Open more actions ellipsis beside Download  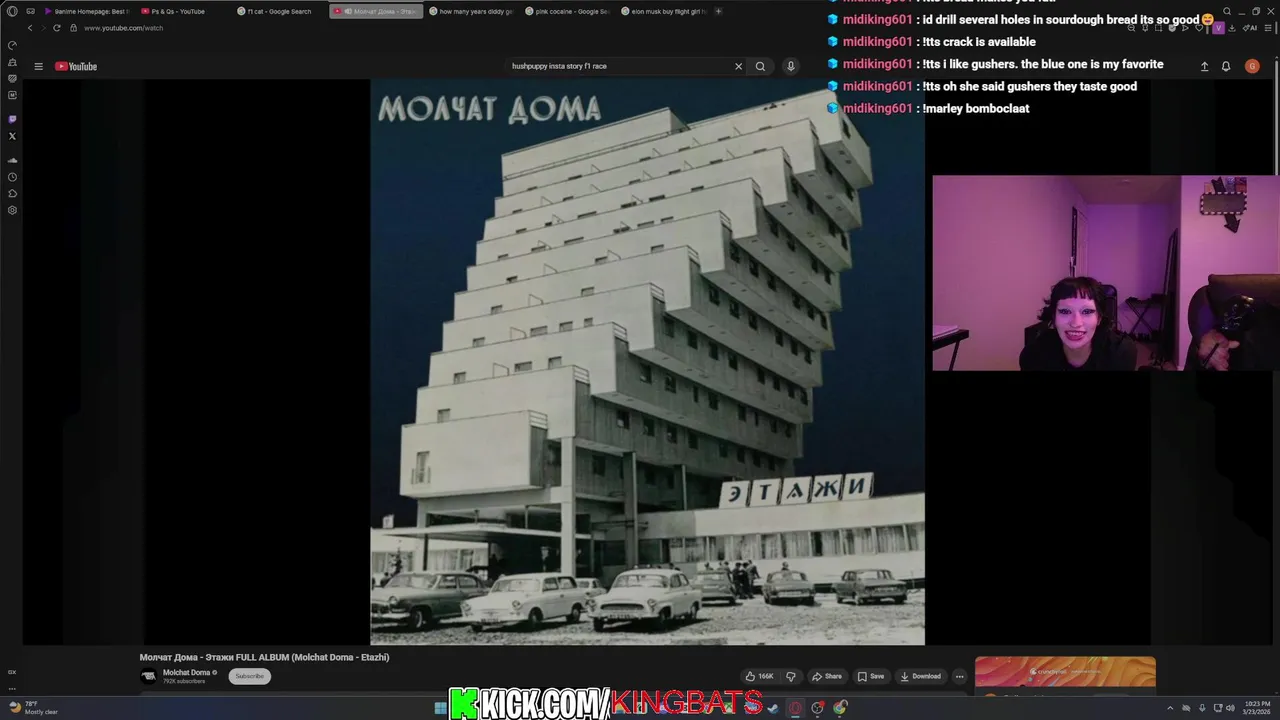(959, 676)
